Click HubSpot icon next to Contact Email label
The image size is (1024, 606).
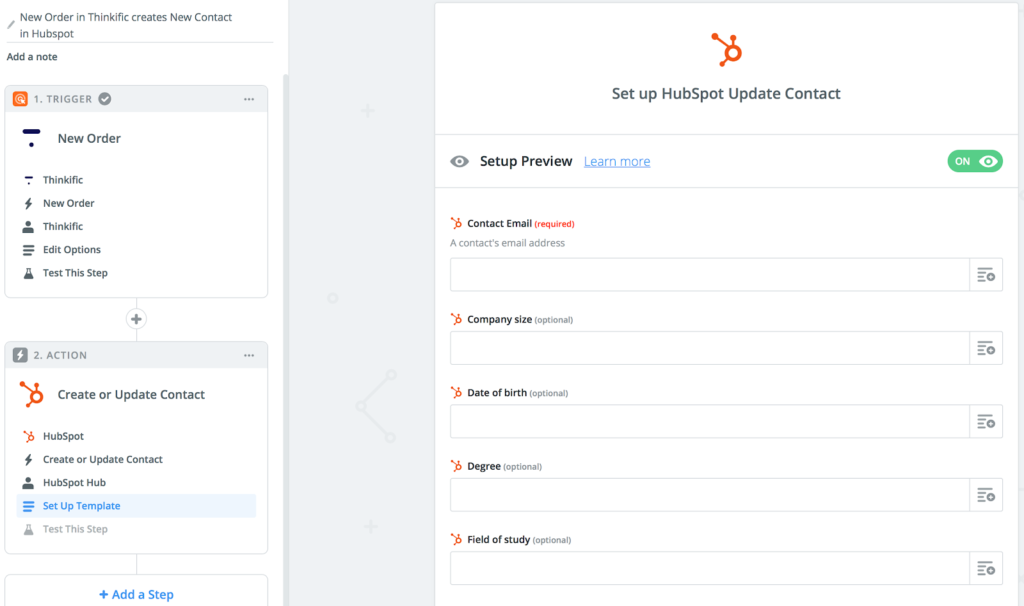click(x=456, y=223)
